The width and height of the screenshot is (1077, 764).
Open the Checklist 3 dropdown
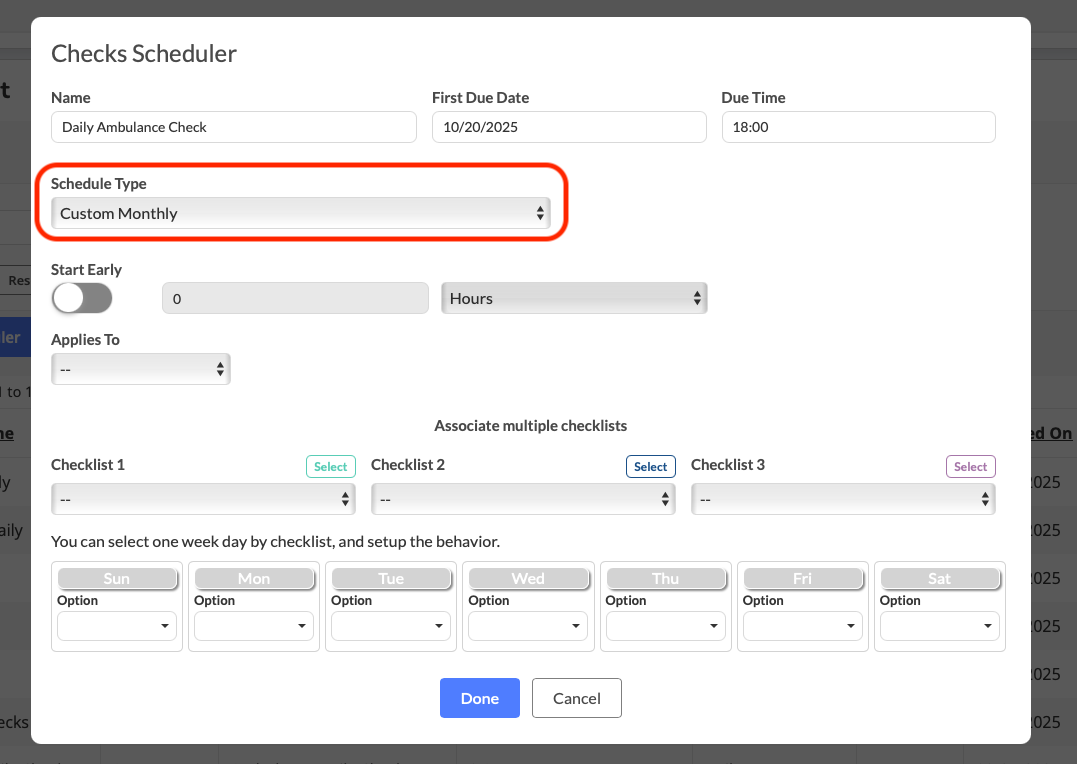[843, 498]
